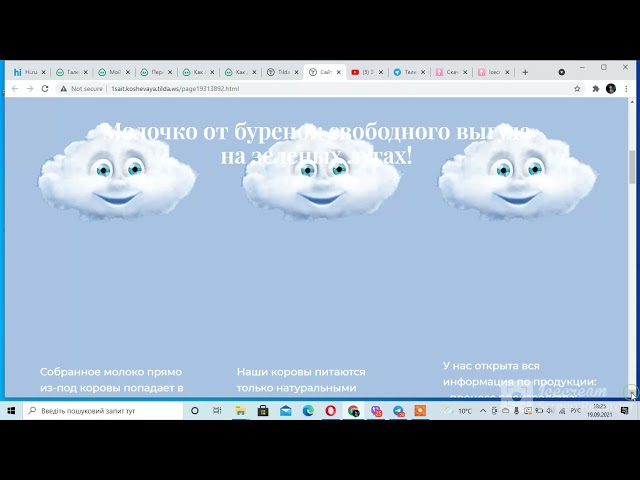The height and width of the screenshot is (480, 640).
Task: Open the clock showing 19.09.2021
Action: 599,411
